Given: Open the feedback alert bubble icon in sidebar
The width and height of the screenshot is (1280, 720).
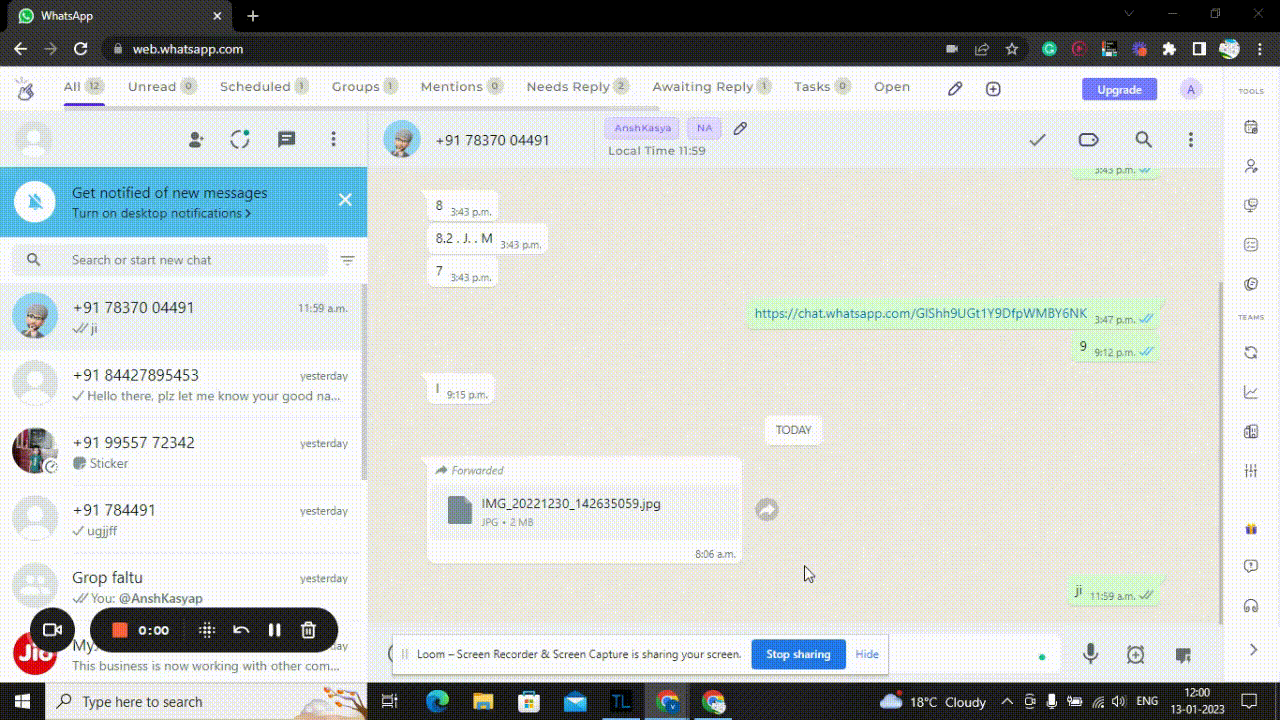Looking at the screenshot, I should coord(1251,567).
